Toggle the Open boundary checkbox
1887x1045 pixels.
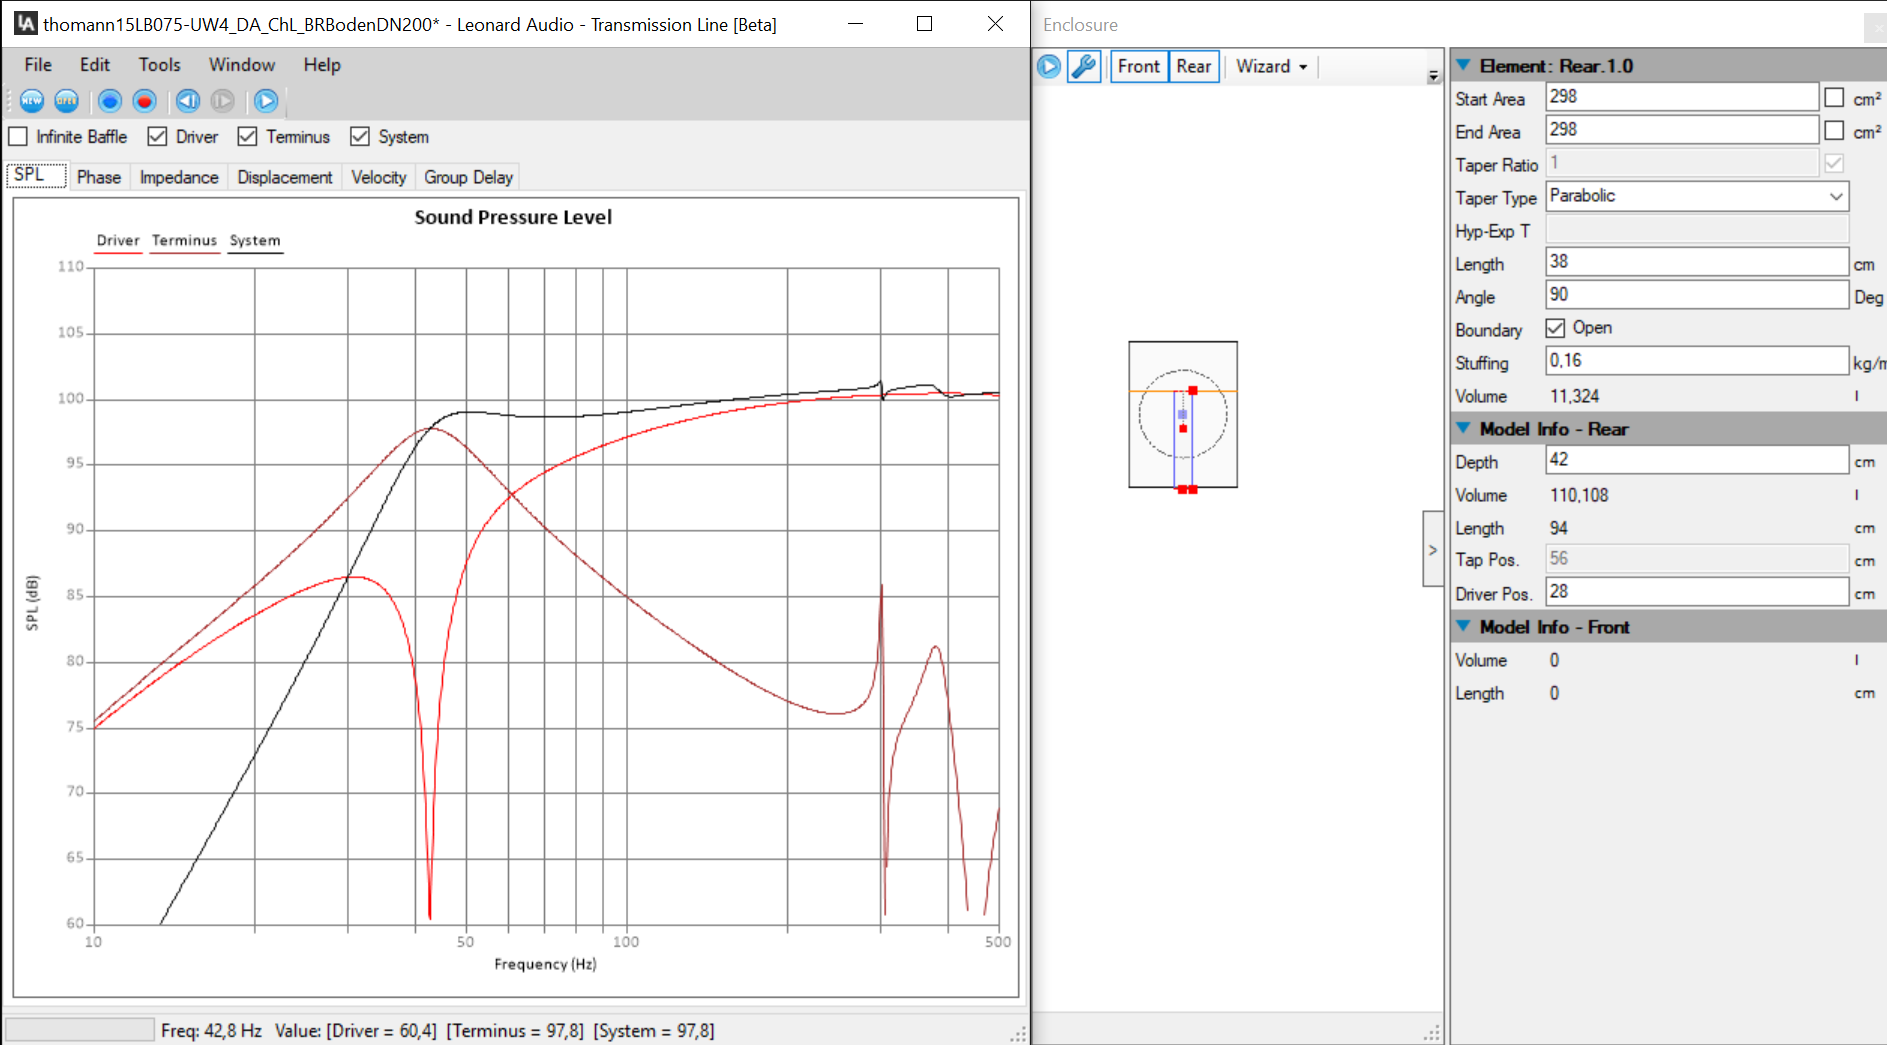[x=1555, y=328]
